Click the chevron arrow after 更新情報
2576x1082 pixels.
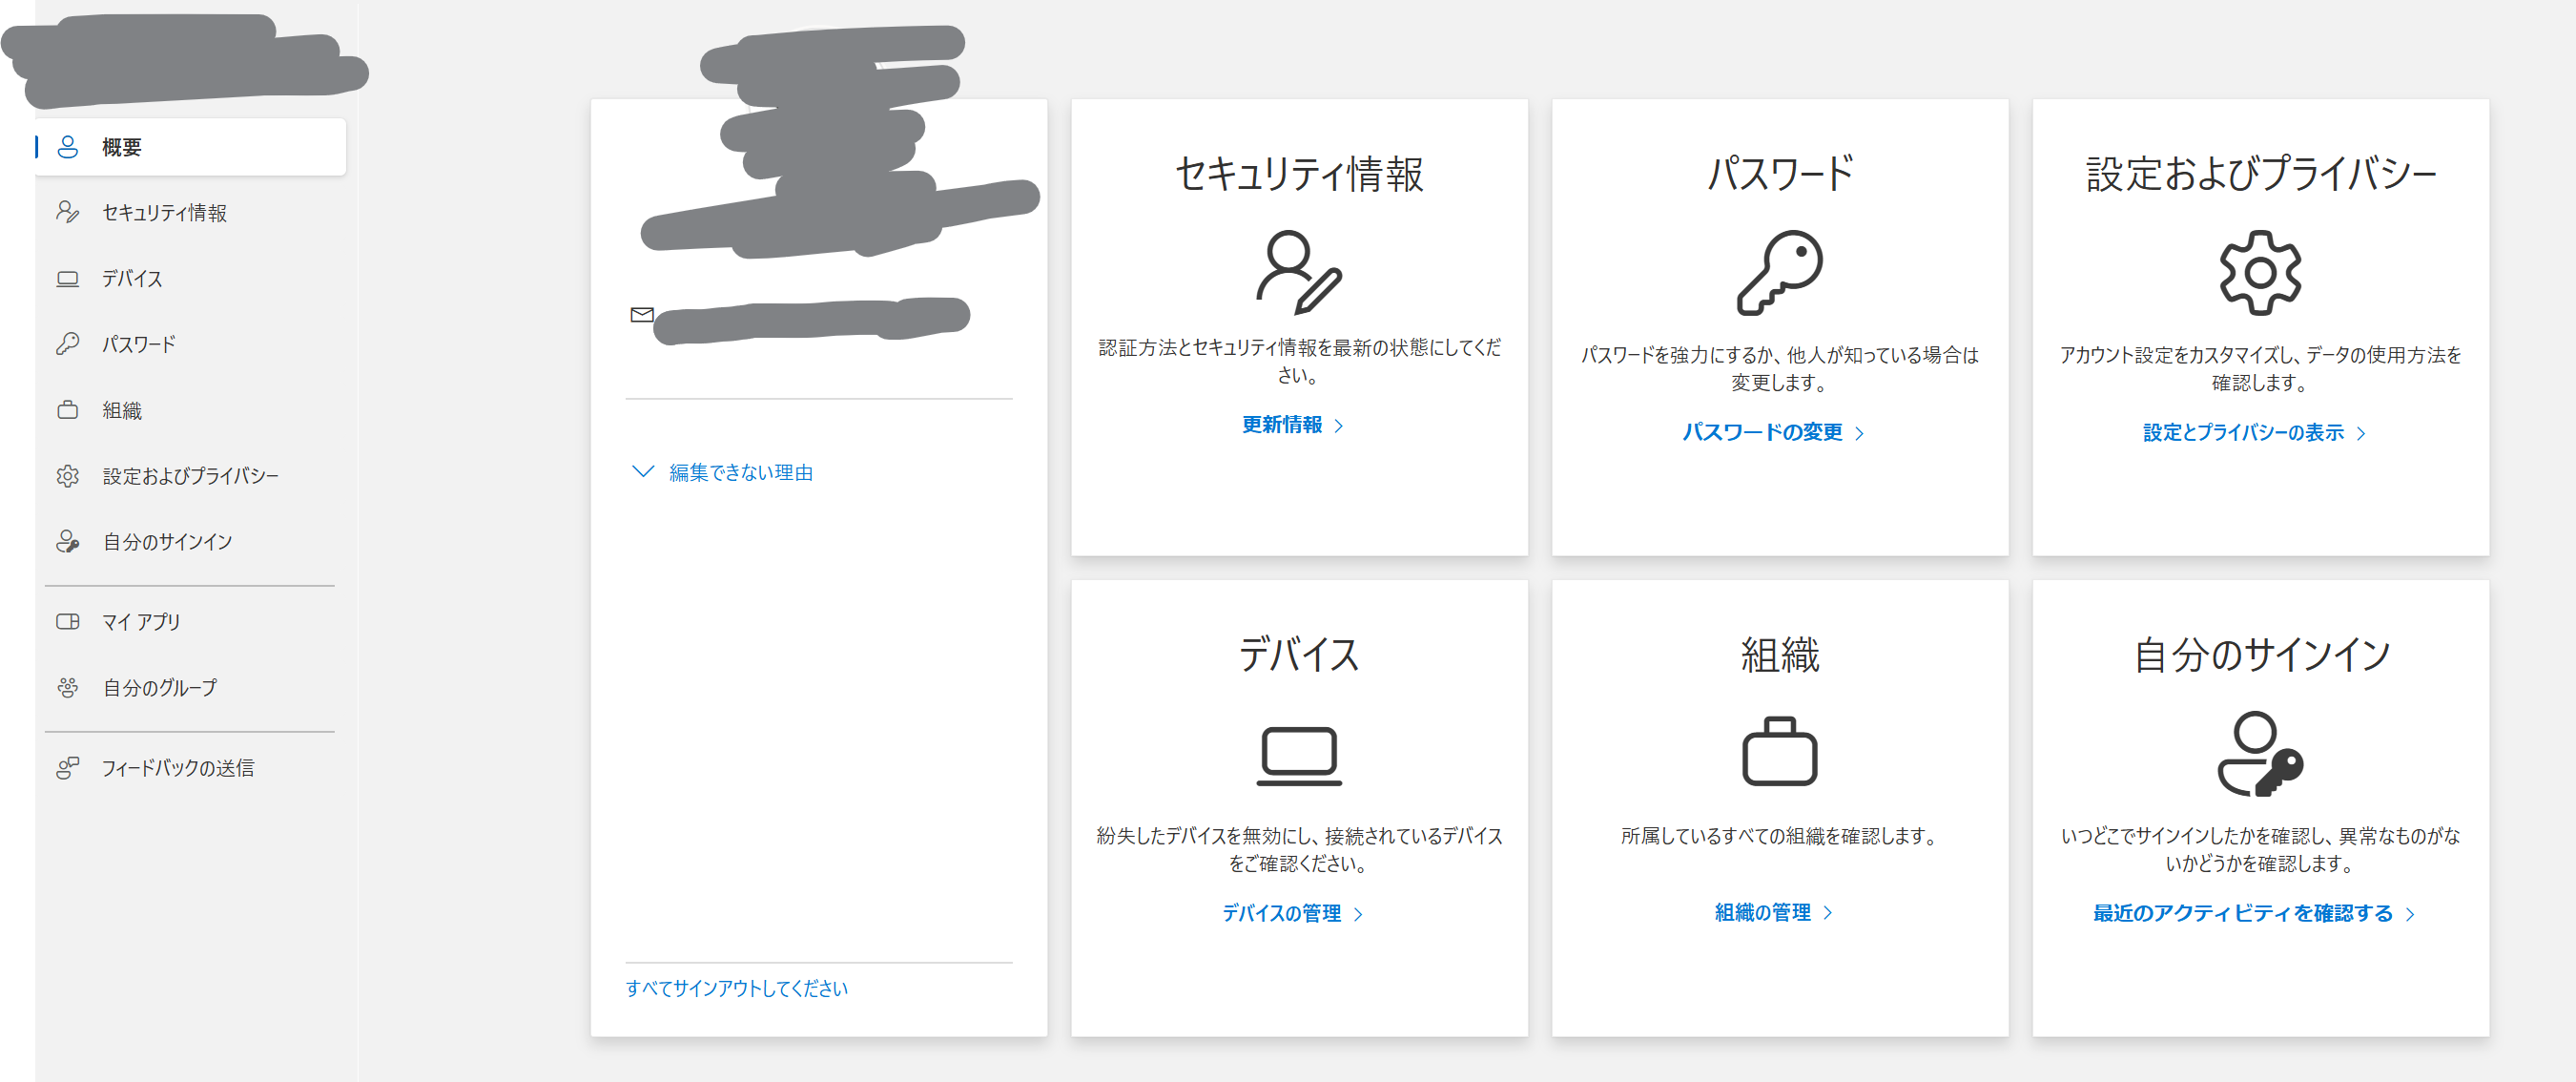(x=1339, y=425)
